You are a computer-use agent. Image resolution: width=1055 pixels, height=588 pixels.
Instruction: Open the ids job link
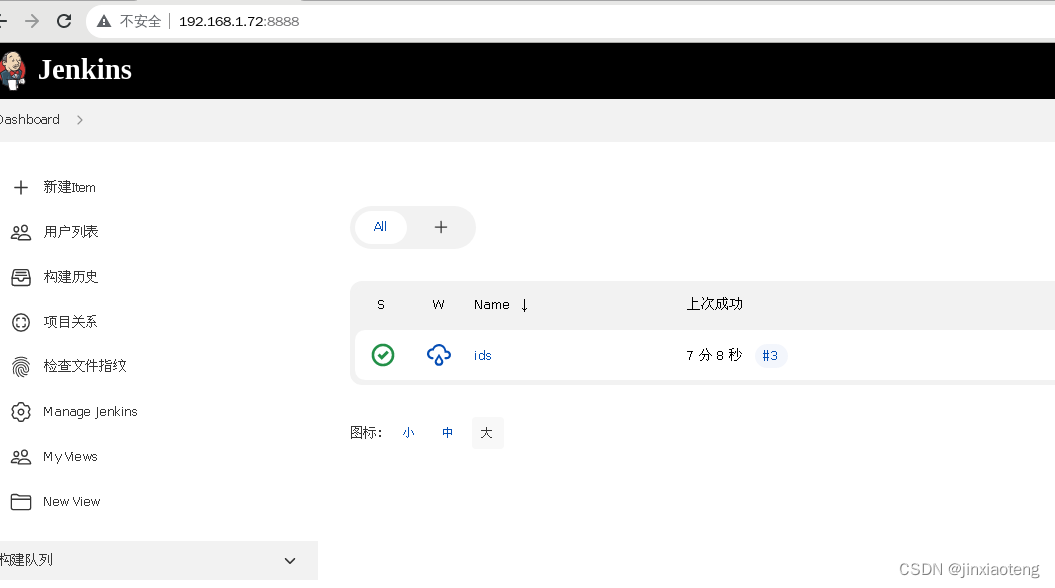click(x=482, y=355)
